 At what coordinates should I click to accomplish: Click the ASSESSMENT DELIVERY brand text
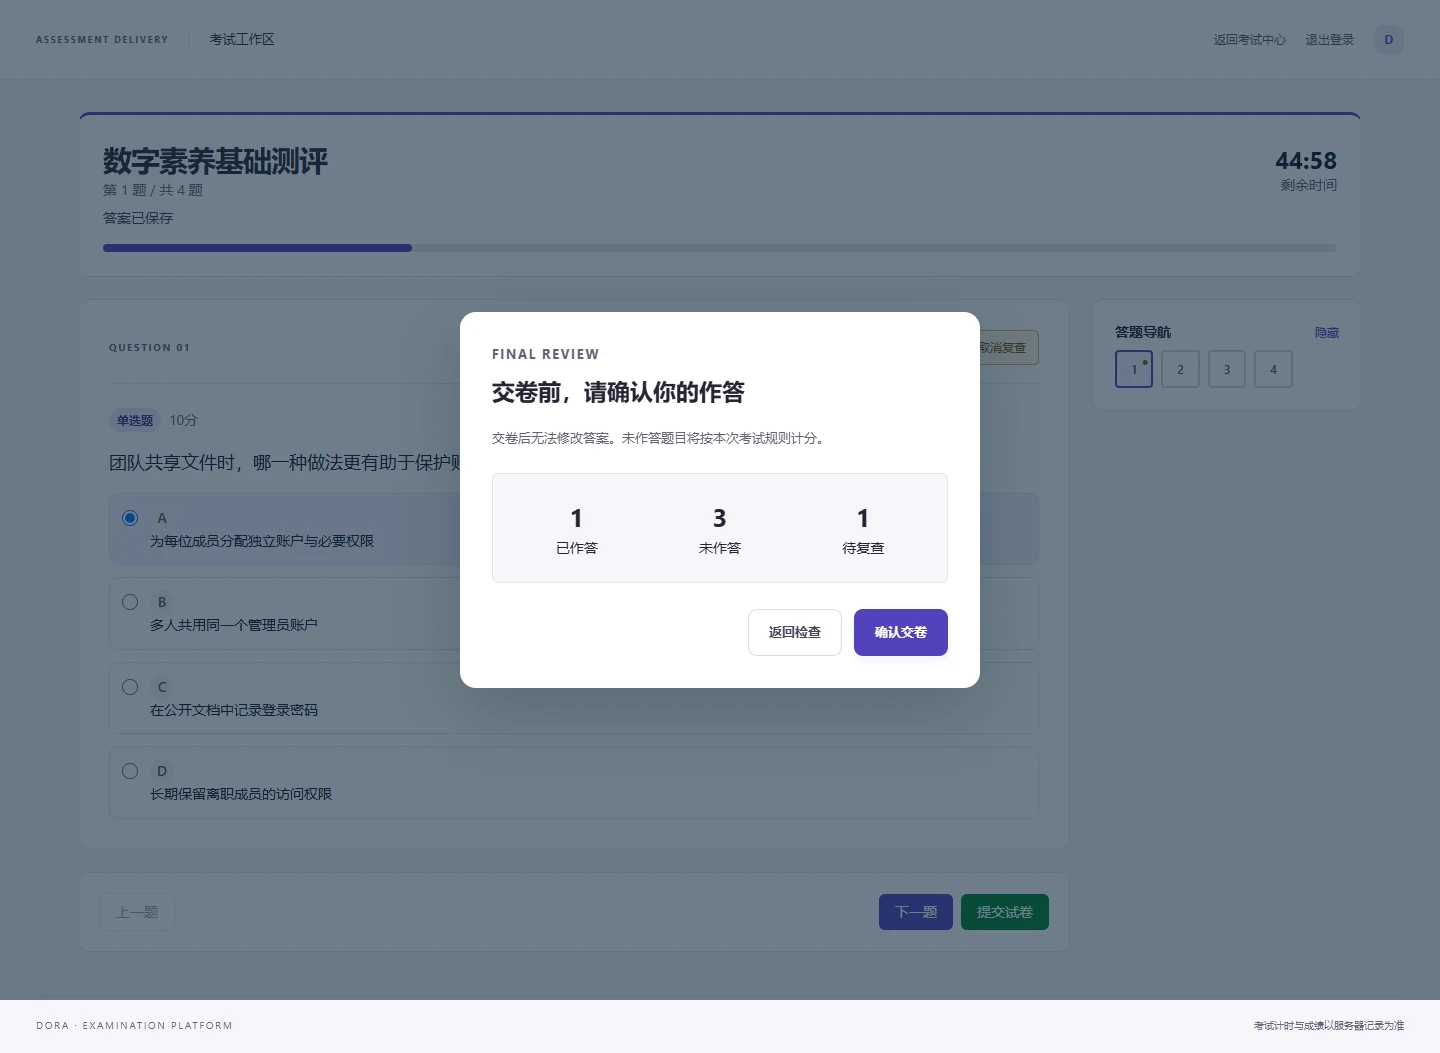[x=102, y=40]
